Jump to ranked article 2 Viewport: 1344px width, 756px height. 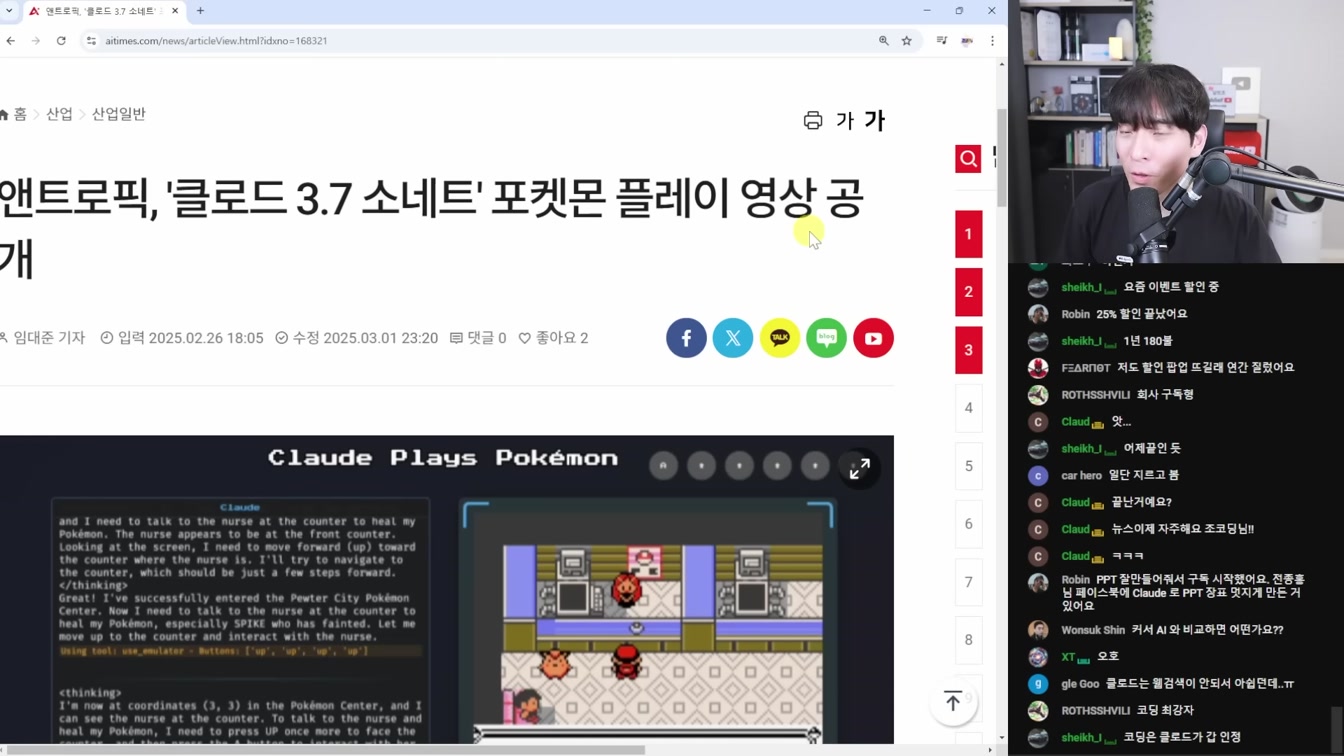pyautogui.click(x=968, y=292)
